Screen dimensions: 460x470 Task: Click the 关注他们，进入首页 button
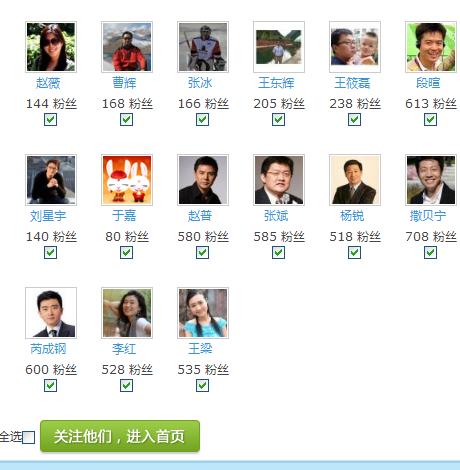pyautogui.click(x=120, y=436)
